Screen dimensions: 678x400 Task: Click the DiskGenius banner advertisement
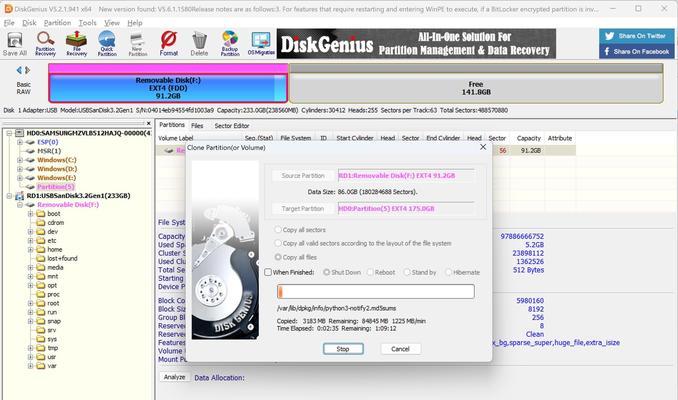tap(416, 44)
